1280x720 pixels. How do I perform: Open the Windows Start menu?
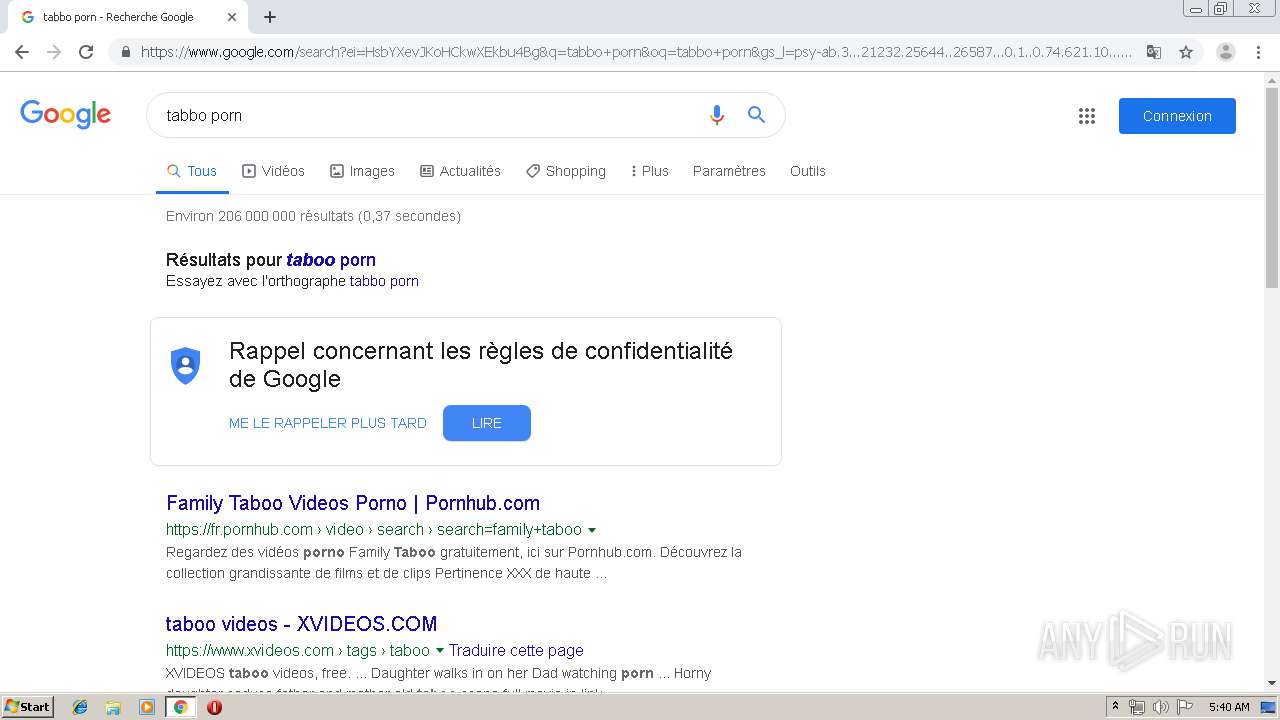point(28,707)
